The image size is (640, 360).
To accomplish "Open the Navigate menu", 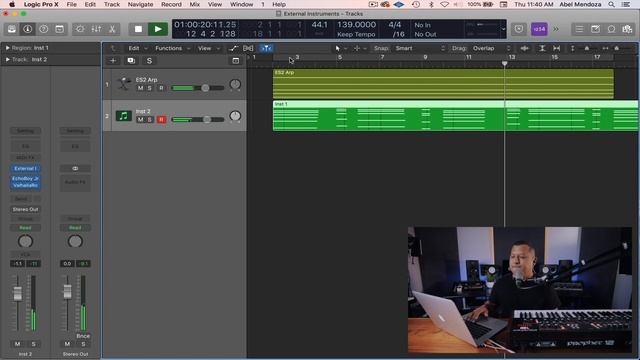I will 140,4.
